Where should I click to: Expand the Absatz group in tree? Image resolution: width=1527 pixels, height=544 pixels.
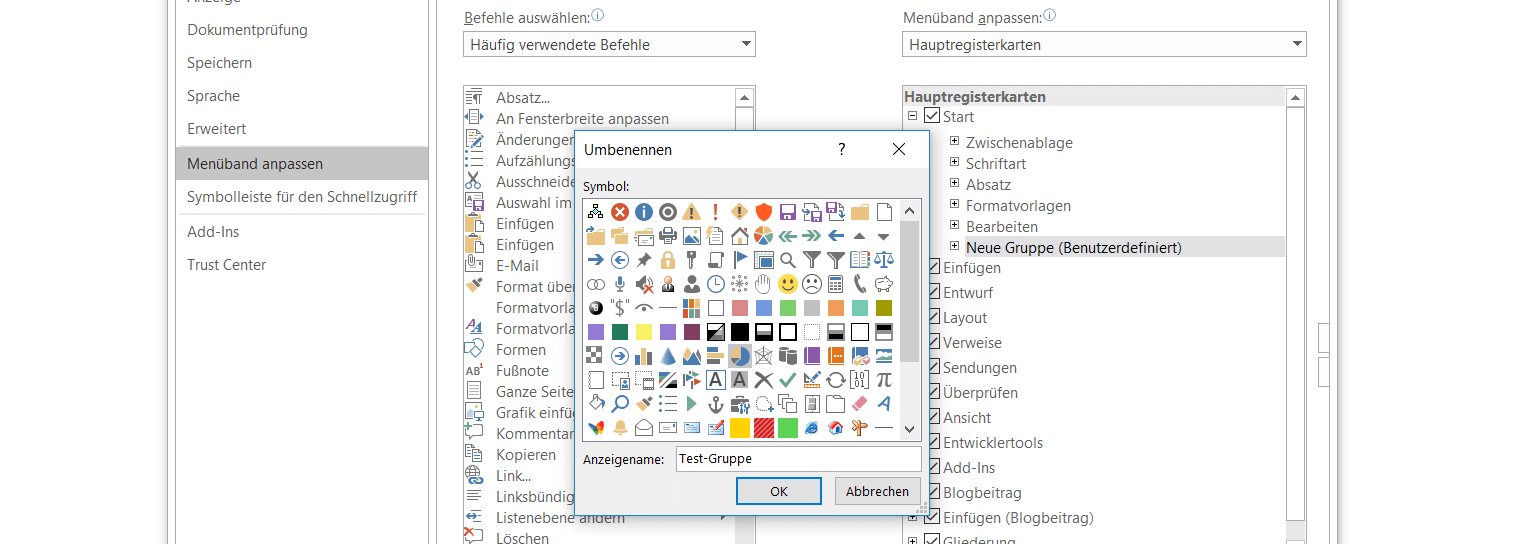[954, 184]
